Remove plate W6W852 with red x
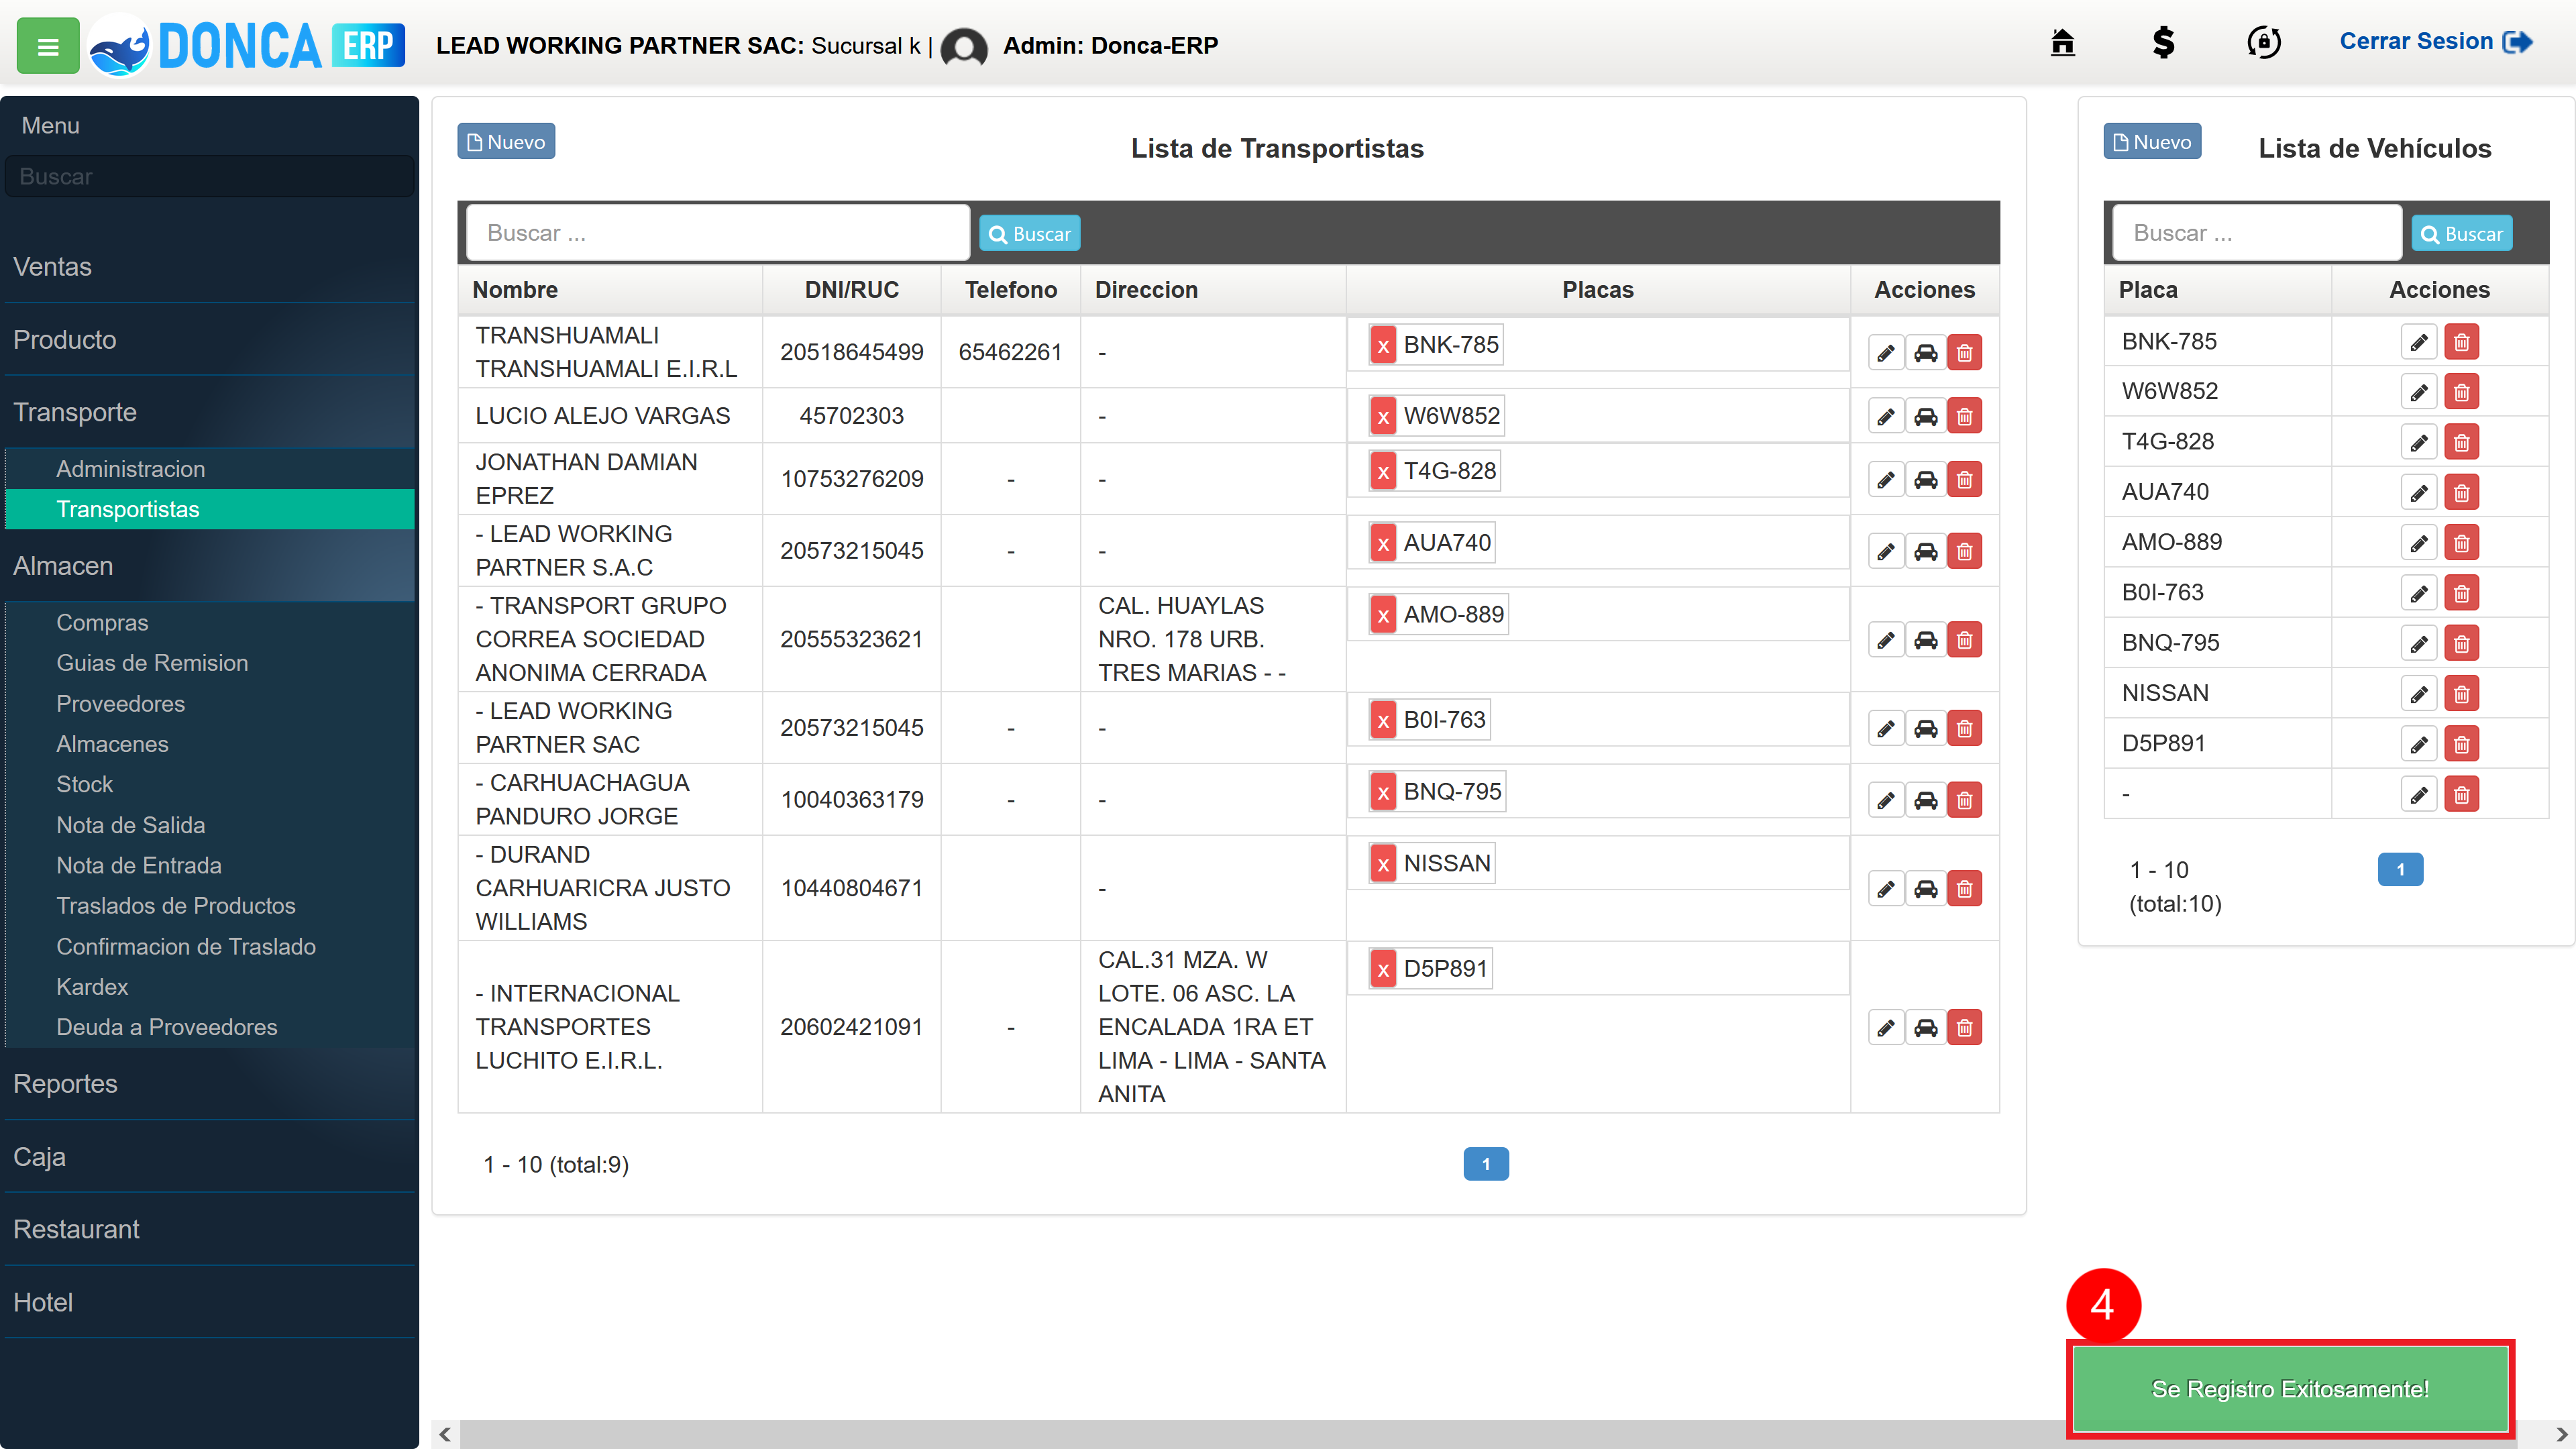Image resolution: width=2576 pixels, height=1449 pixels. [1383, 417]
